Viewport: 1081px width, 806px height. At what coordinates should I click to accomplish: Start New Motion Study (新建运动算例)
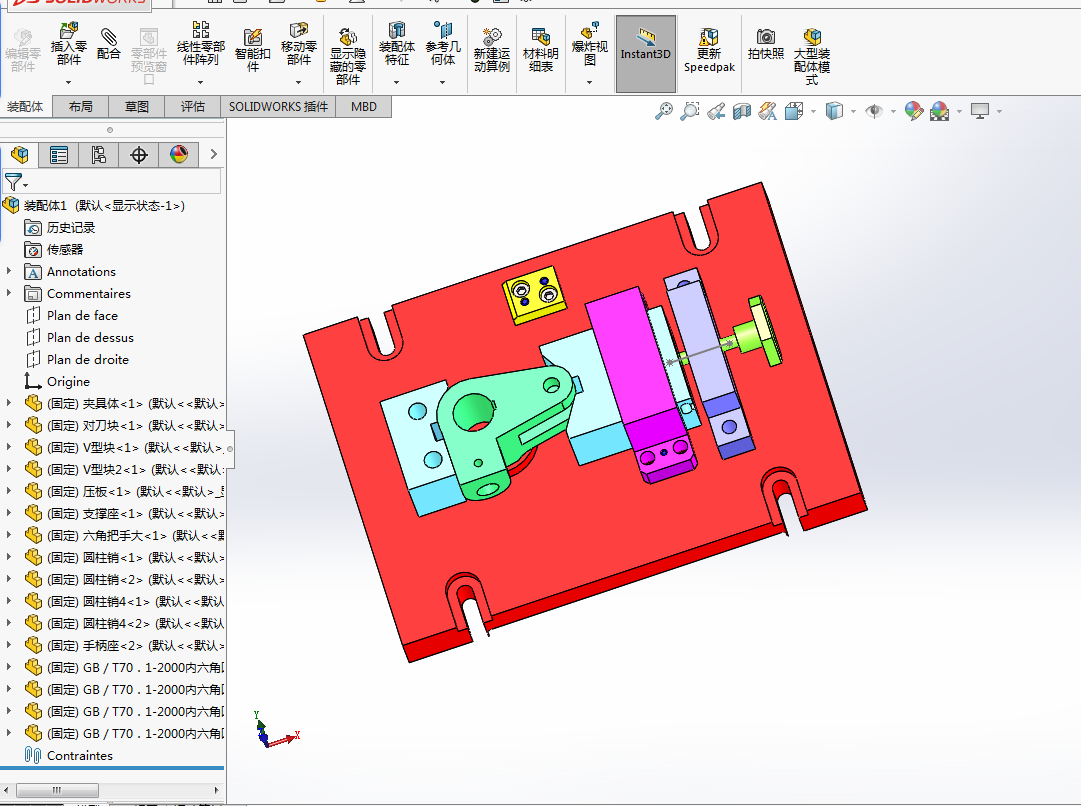click(492, 50)
